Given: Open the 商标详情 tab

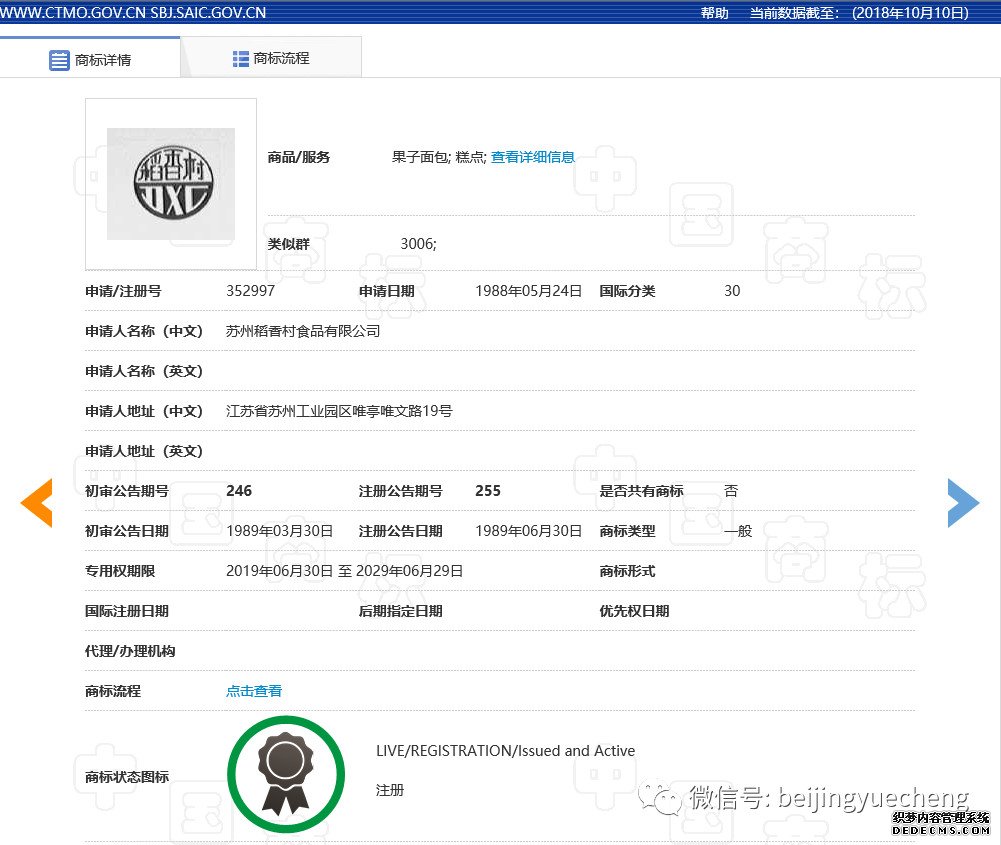Looking at the screenshot, I should tap(90, 58).
